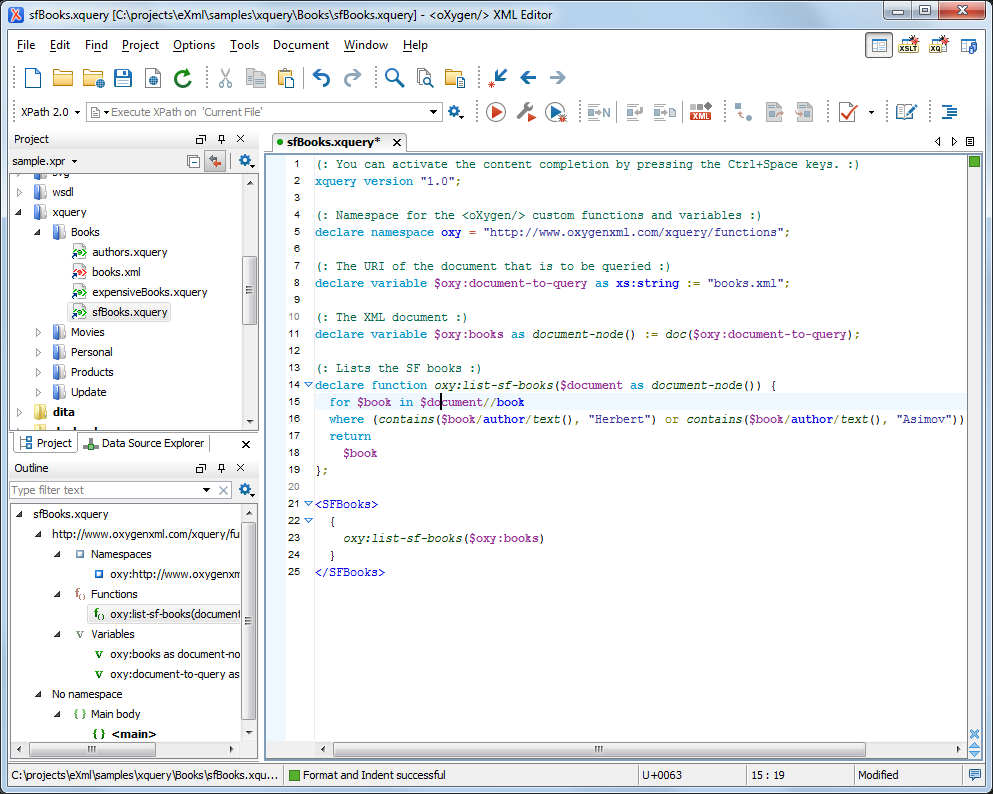Open Outline filter history dropdown
Viewport: 993px width, 794px height.
(x=206, y=489)
